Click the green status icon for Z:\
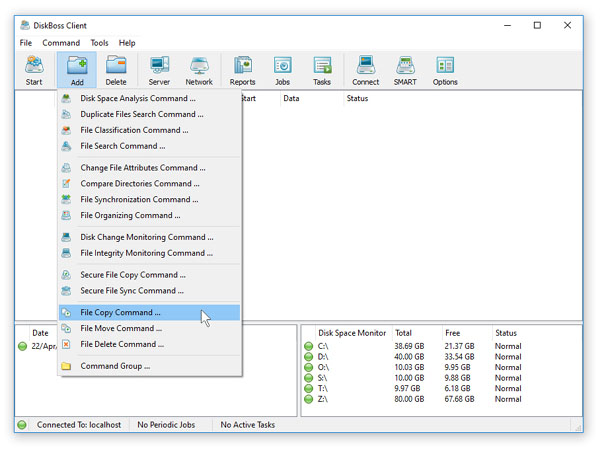Screen dimensions: 600x450 [308, 399]
